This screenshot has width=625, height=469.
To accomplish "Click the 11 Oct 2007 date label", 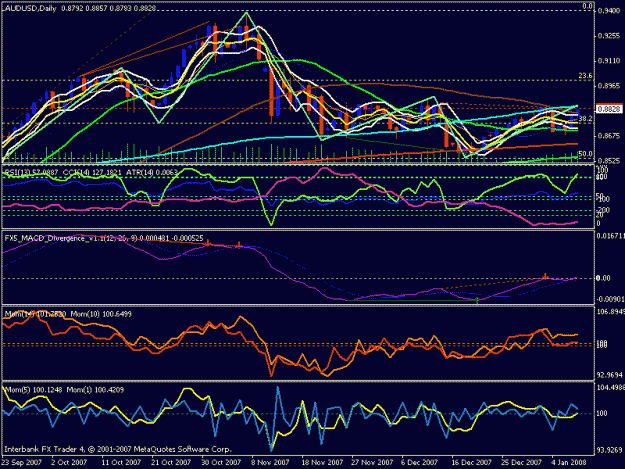I will pos(121,462).
